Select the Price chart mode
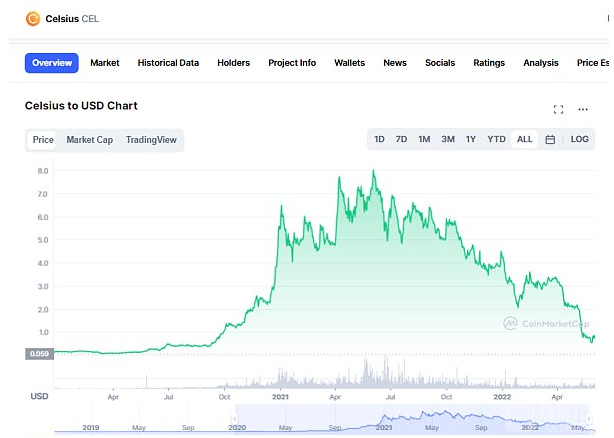 pos(43,140)
